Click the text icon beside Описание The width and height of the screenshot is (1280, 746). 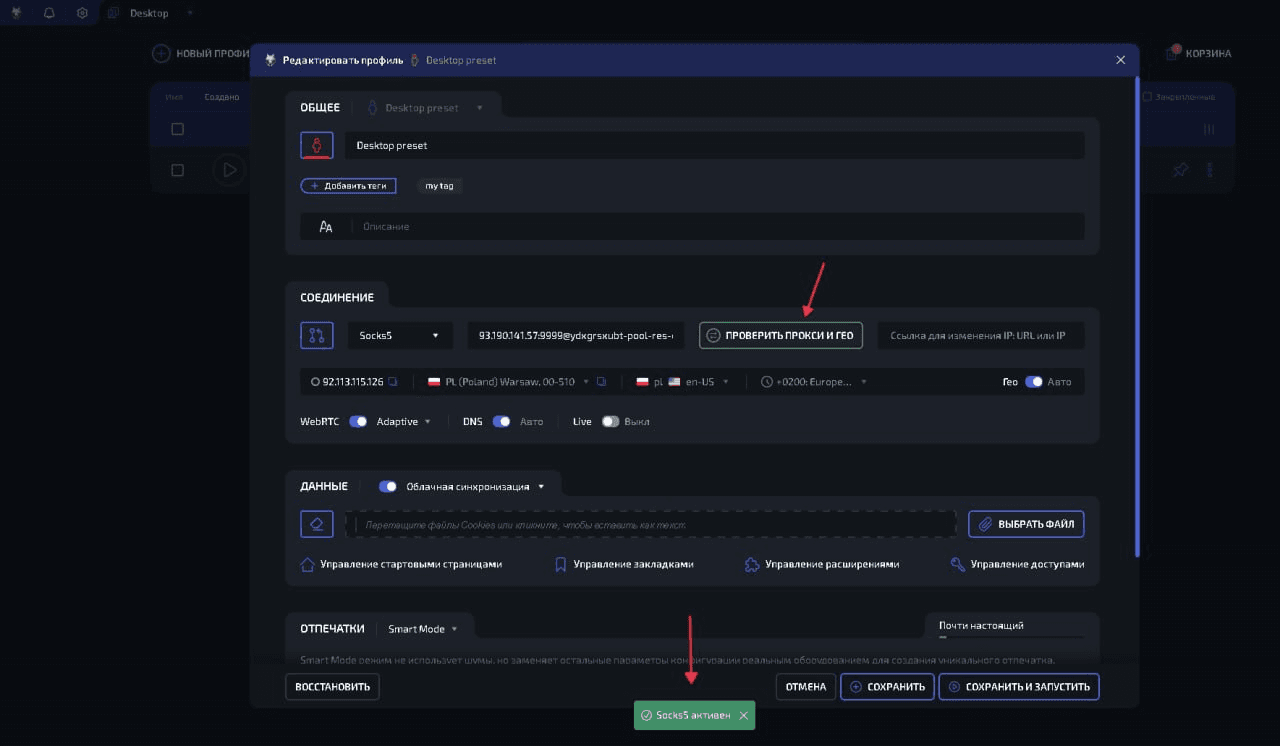pyautogui.click(x=326, y=226)
